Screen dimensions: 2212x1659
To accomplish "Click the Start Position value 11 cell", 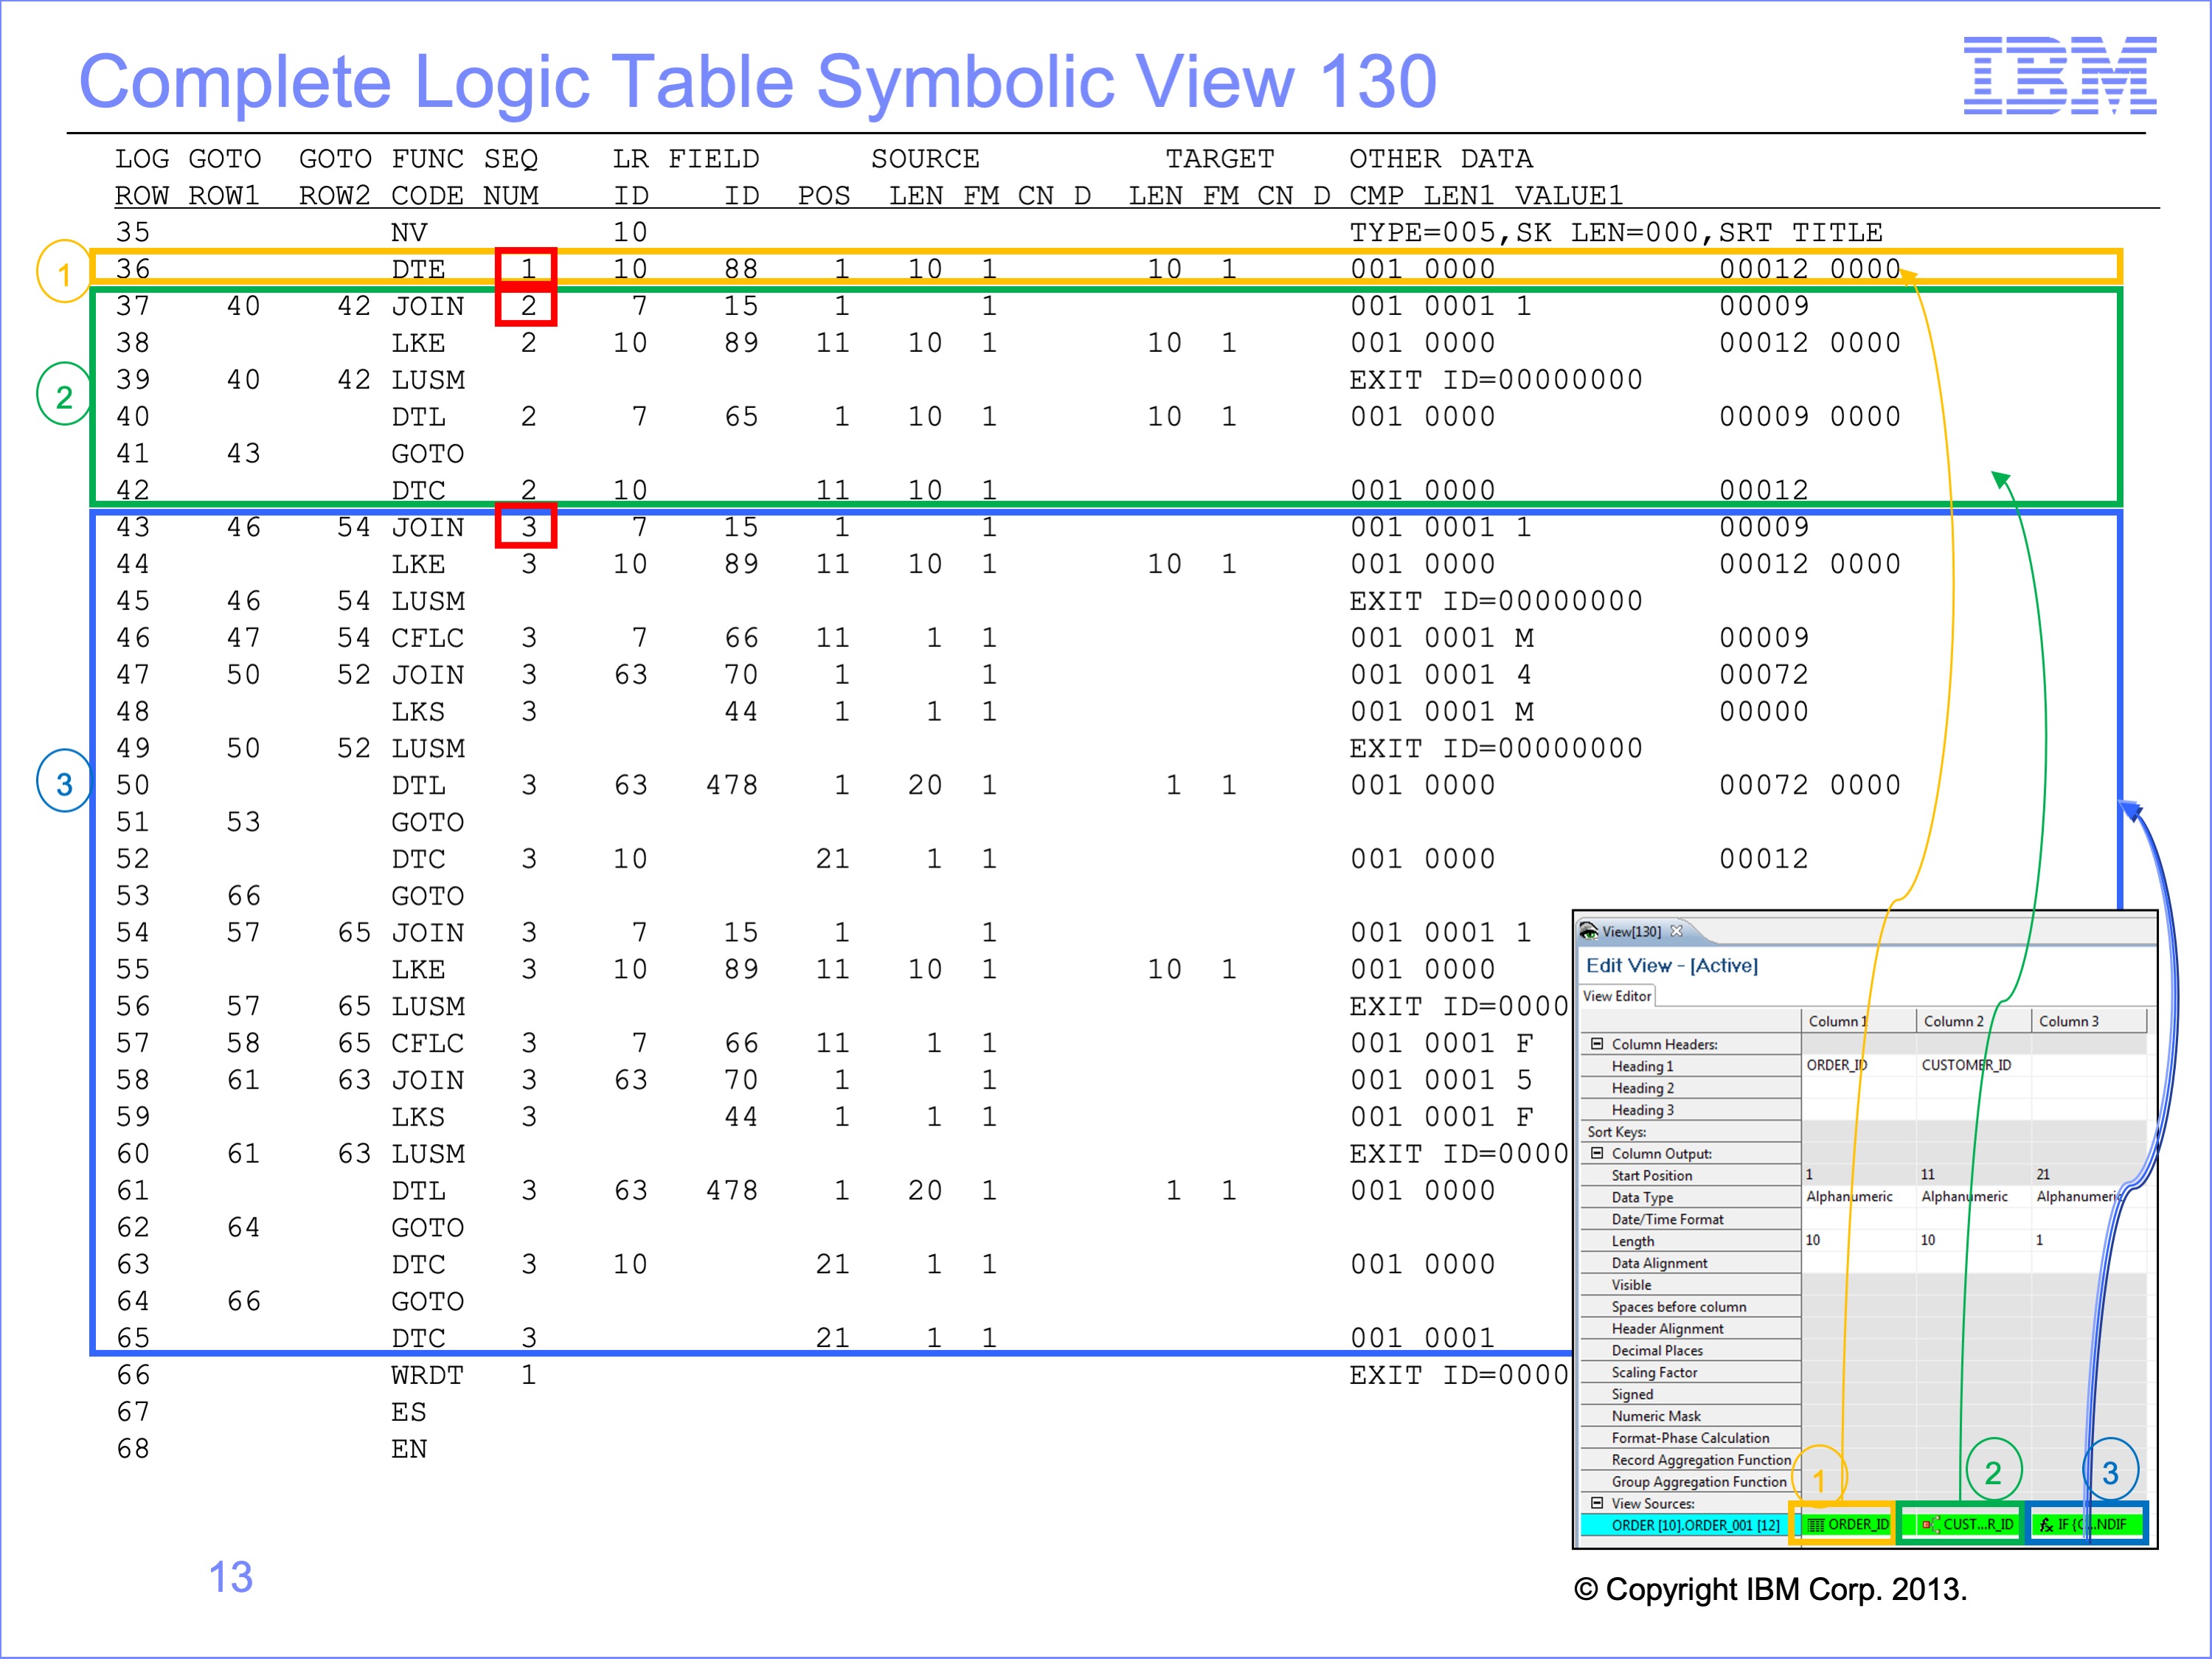I will [x=1974, y=1175].
